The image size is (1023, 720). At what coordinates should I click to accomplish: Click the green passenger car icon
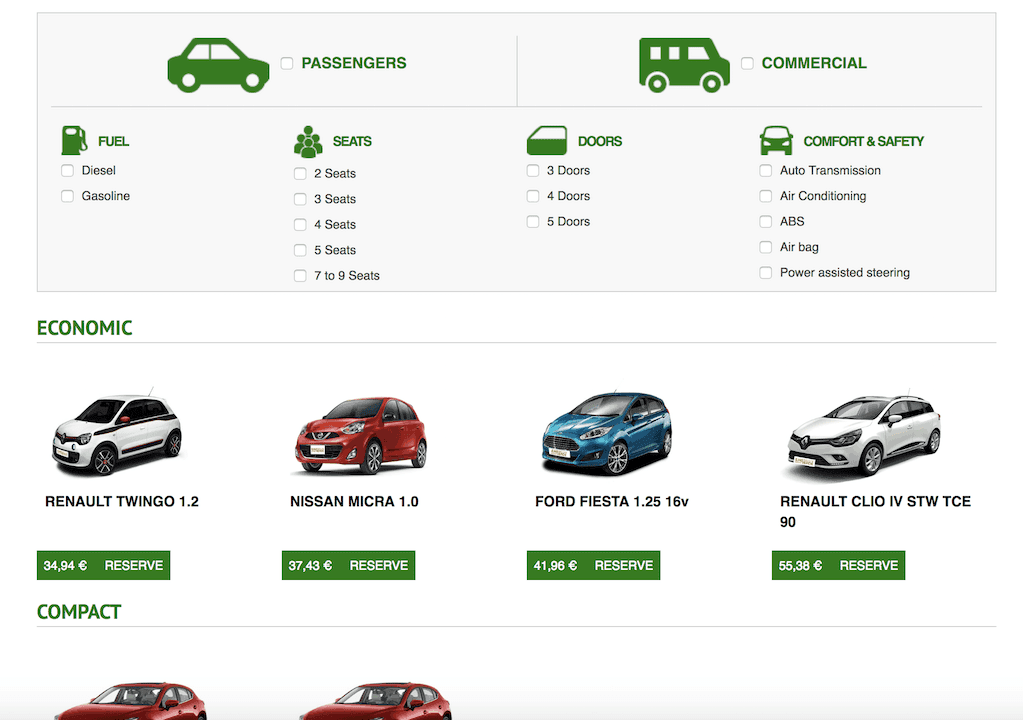tap(218, 62)
